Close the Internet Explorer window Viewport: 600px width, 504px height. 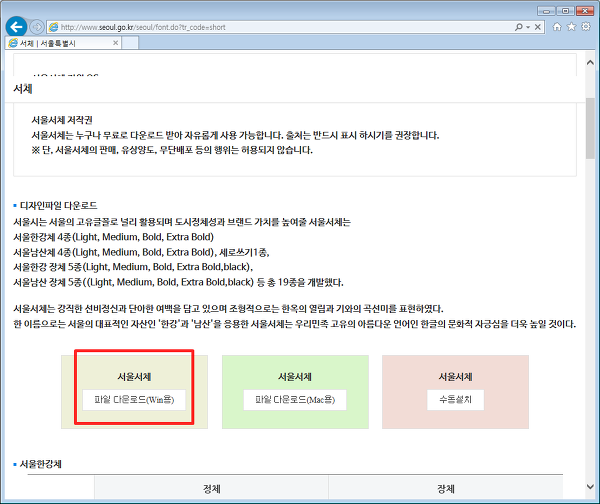[585, 11]
